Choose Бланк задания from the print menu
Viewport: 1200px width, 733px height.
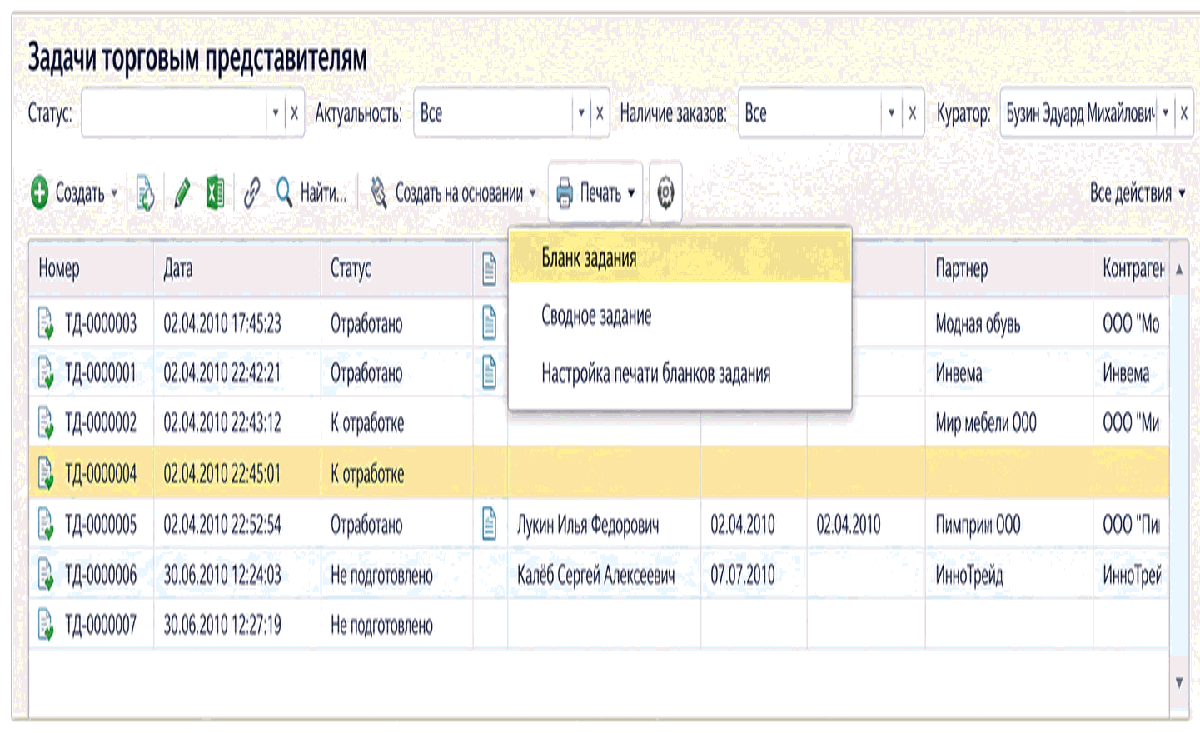tap(680, 258)
